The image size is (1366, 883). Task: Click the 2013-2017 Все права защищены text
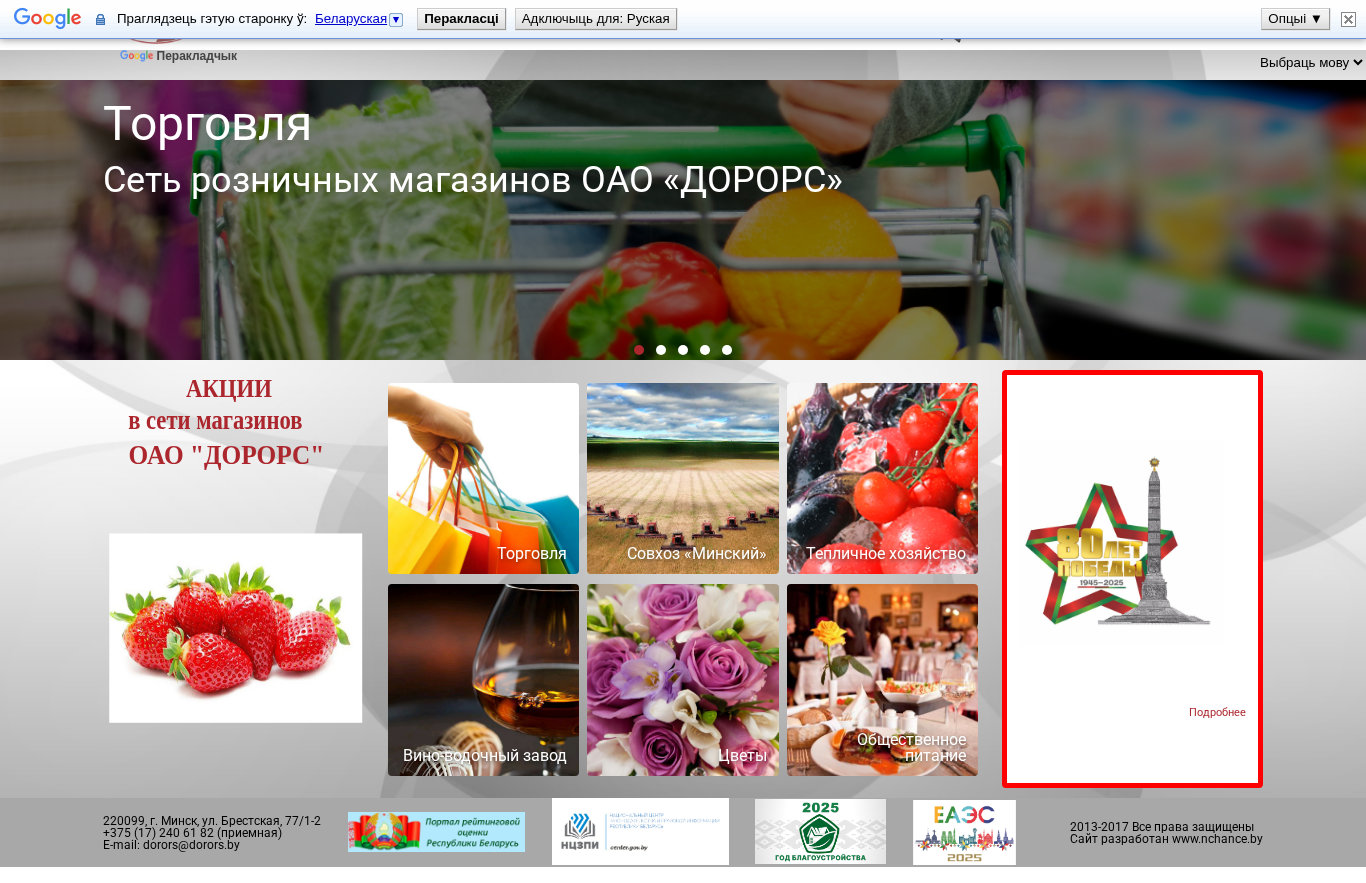click(x=1162, y=827)
